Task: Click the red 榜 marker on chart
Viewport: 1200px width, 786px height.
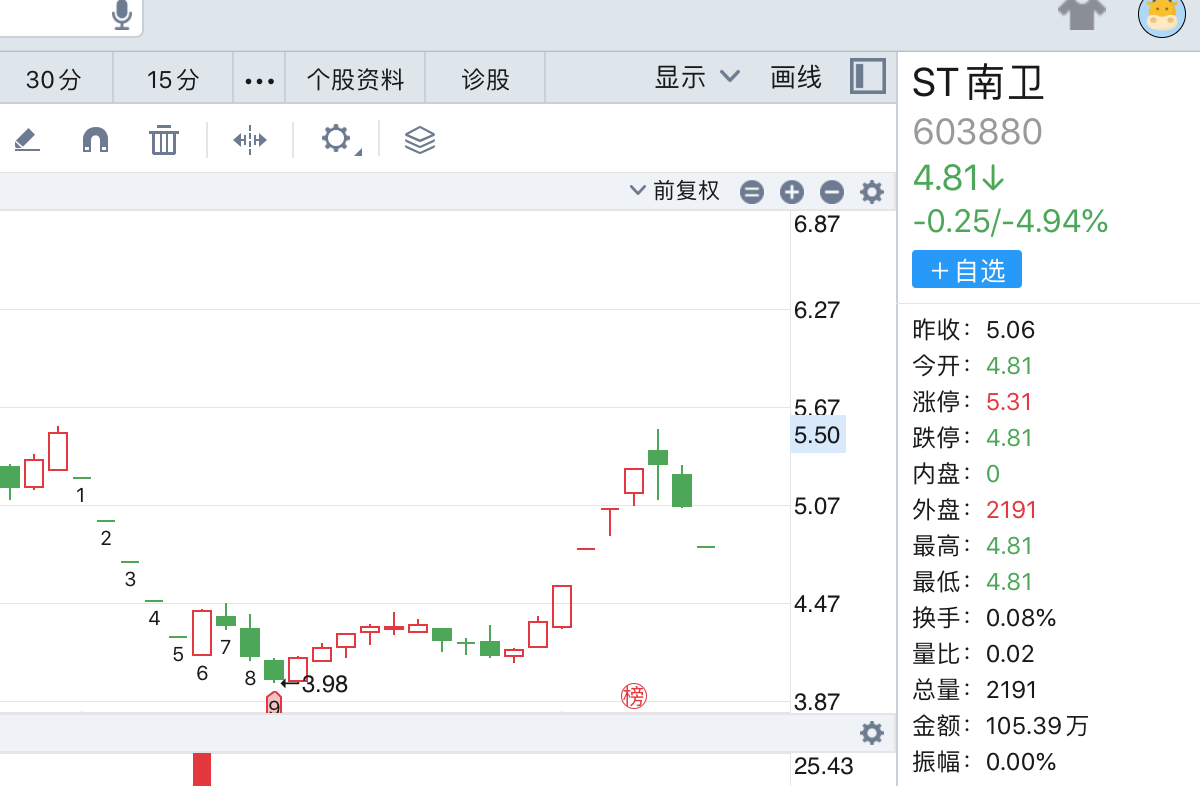Action: point(634,696)
